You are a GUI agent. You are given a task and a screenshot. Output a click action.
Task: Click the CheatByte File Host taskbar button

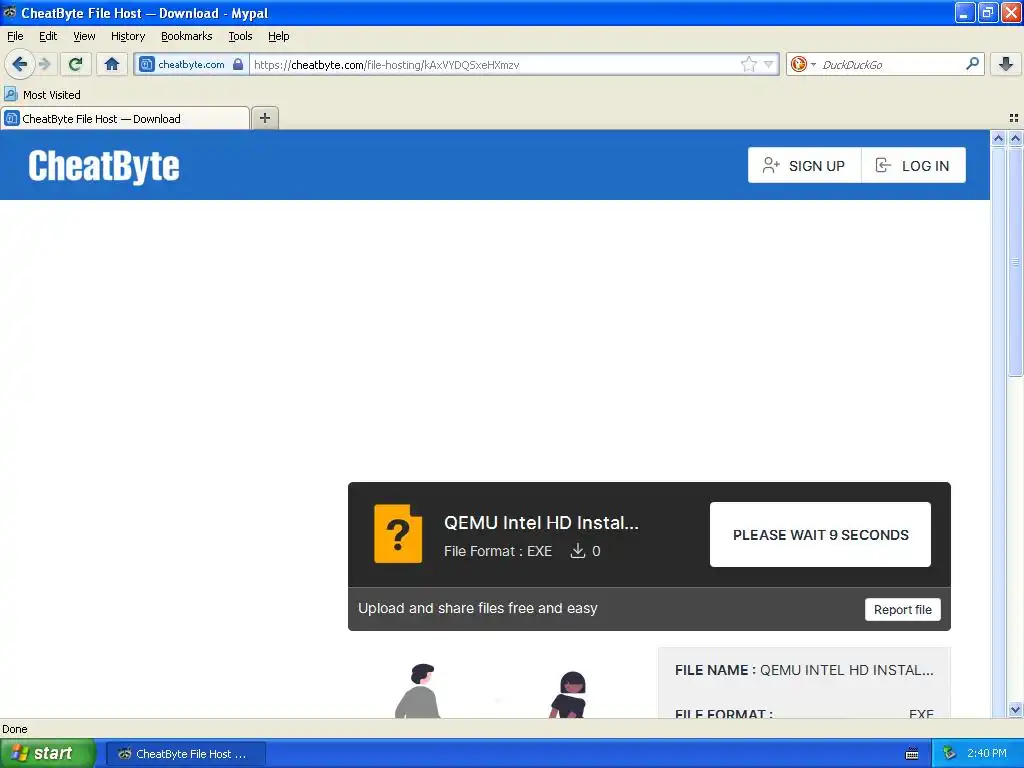coord(185,754)
